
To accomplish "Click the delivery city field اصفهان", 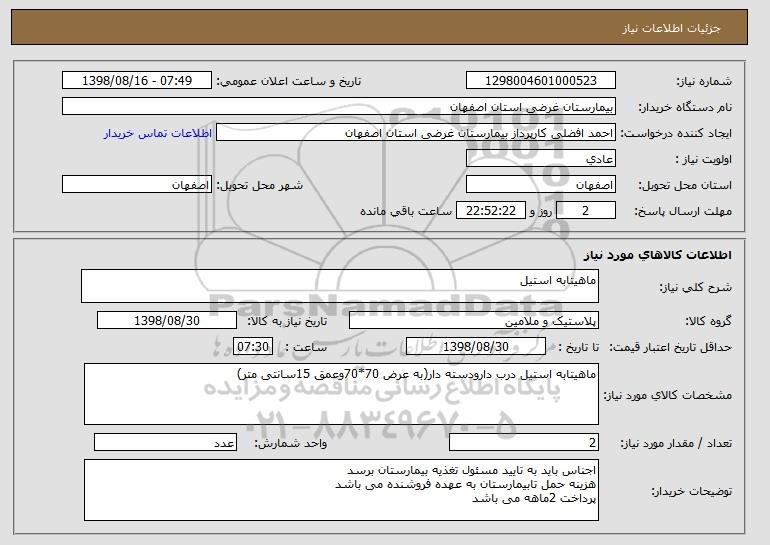I will click(137, 185).
